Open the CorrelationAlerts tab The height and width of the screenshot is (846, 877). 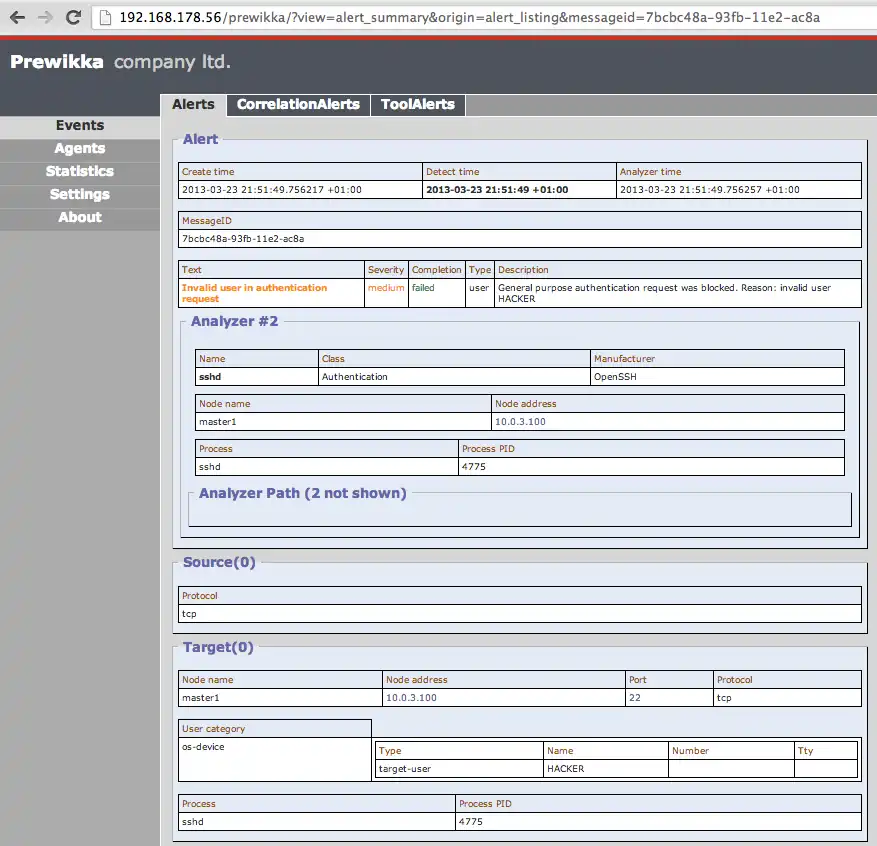pos(298,105)
